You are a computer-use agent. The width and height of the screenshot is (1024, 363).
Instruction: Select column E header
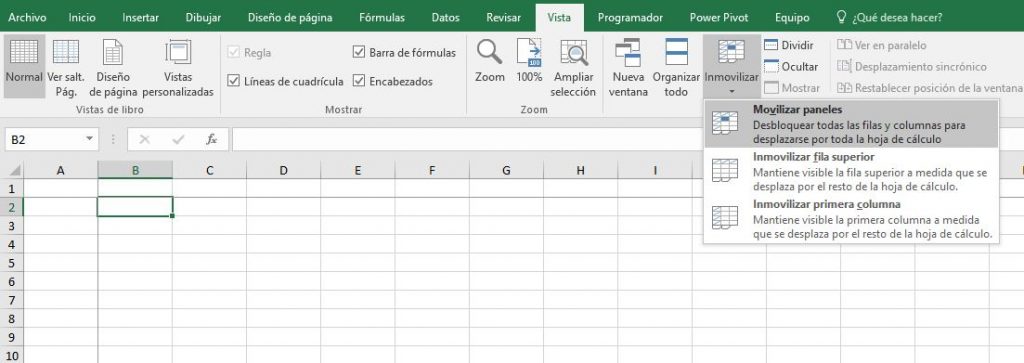coord(358,171)
